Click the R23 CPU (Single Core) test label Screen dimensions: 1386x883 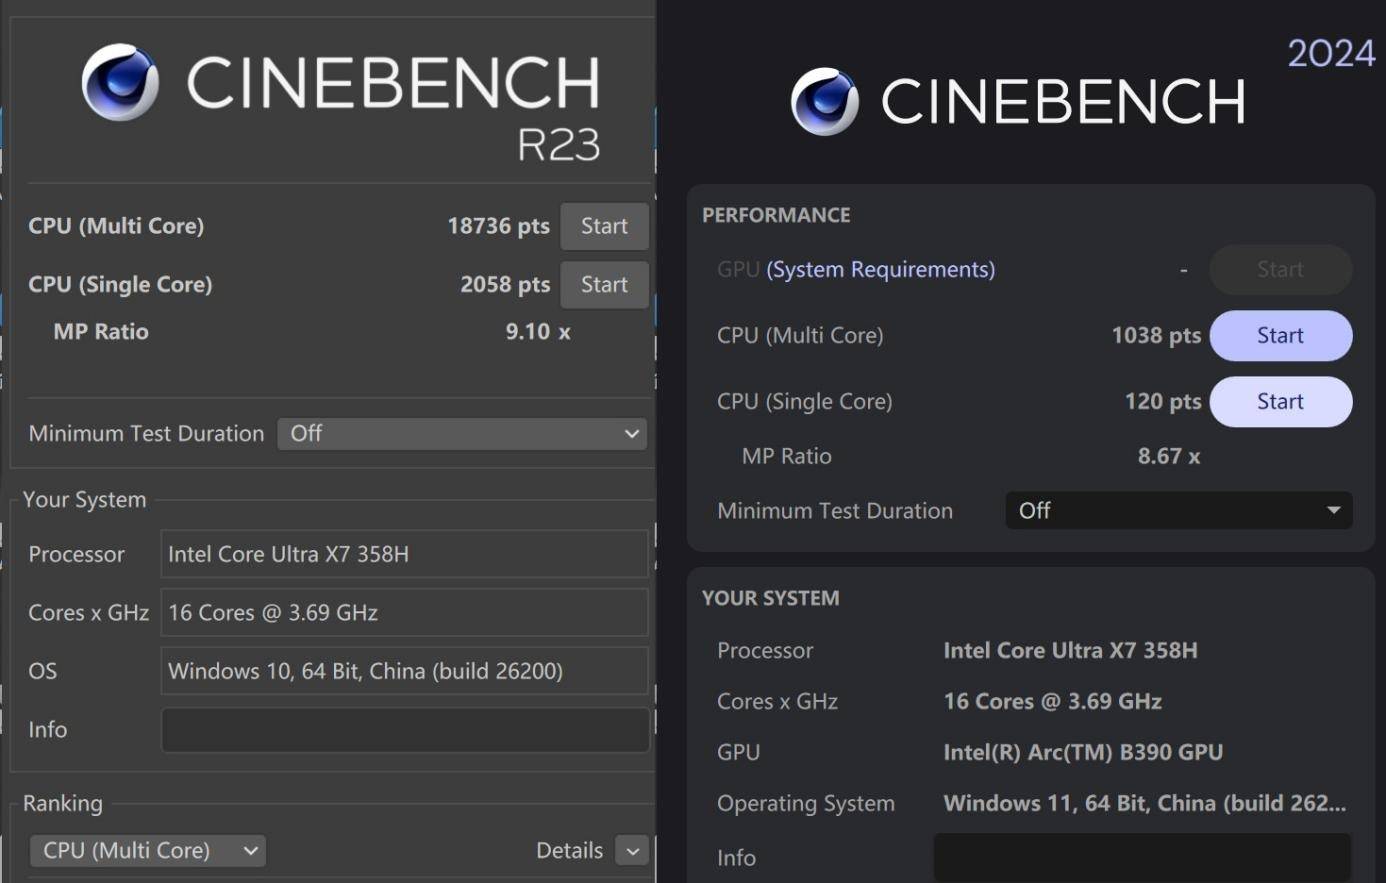point(120,284)
